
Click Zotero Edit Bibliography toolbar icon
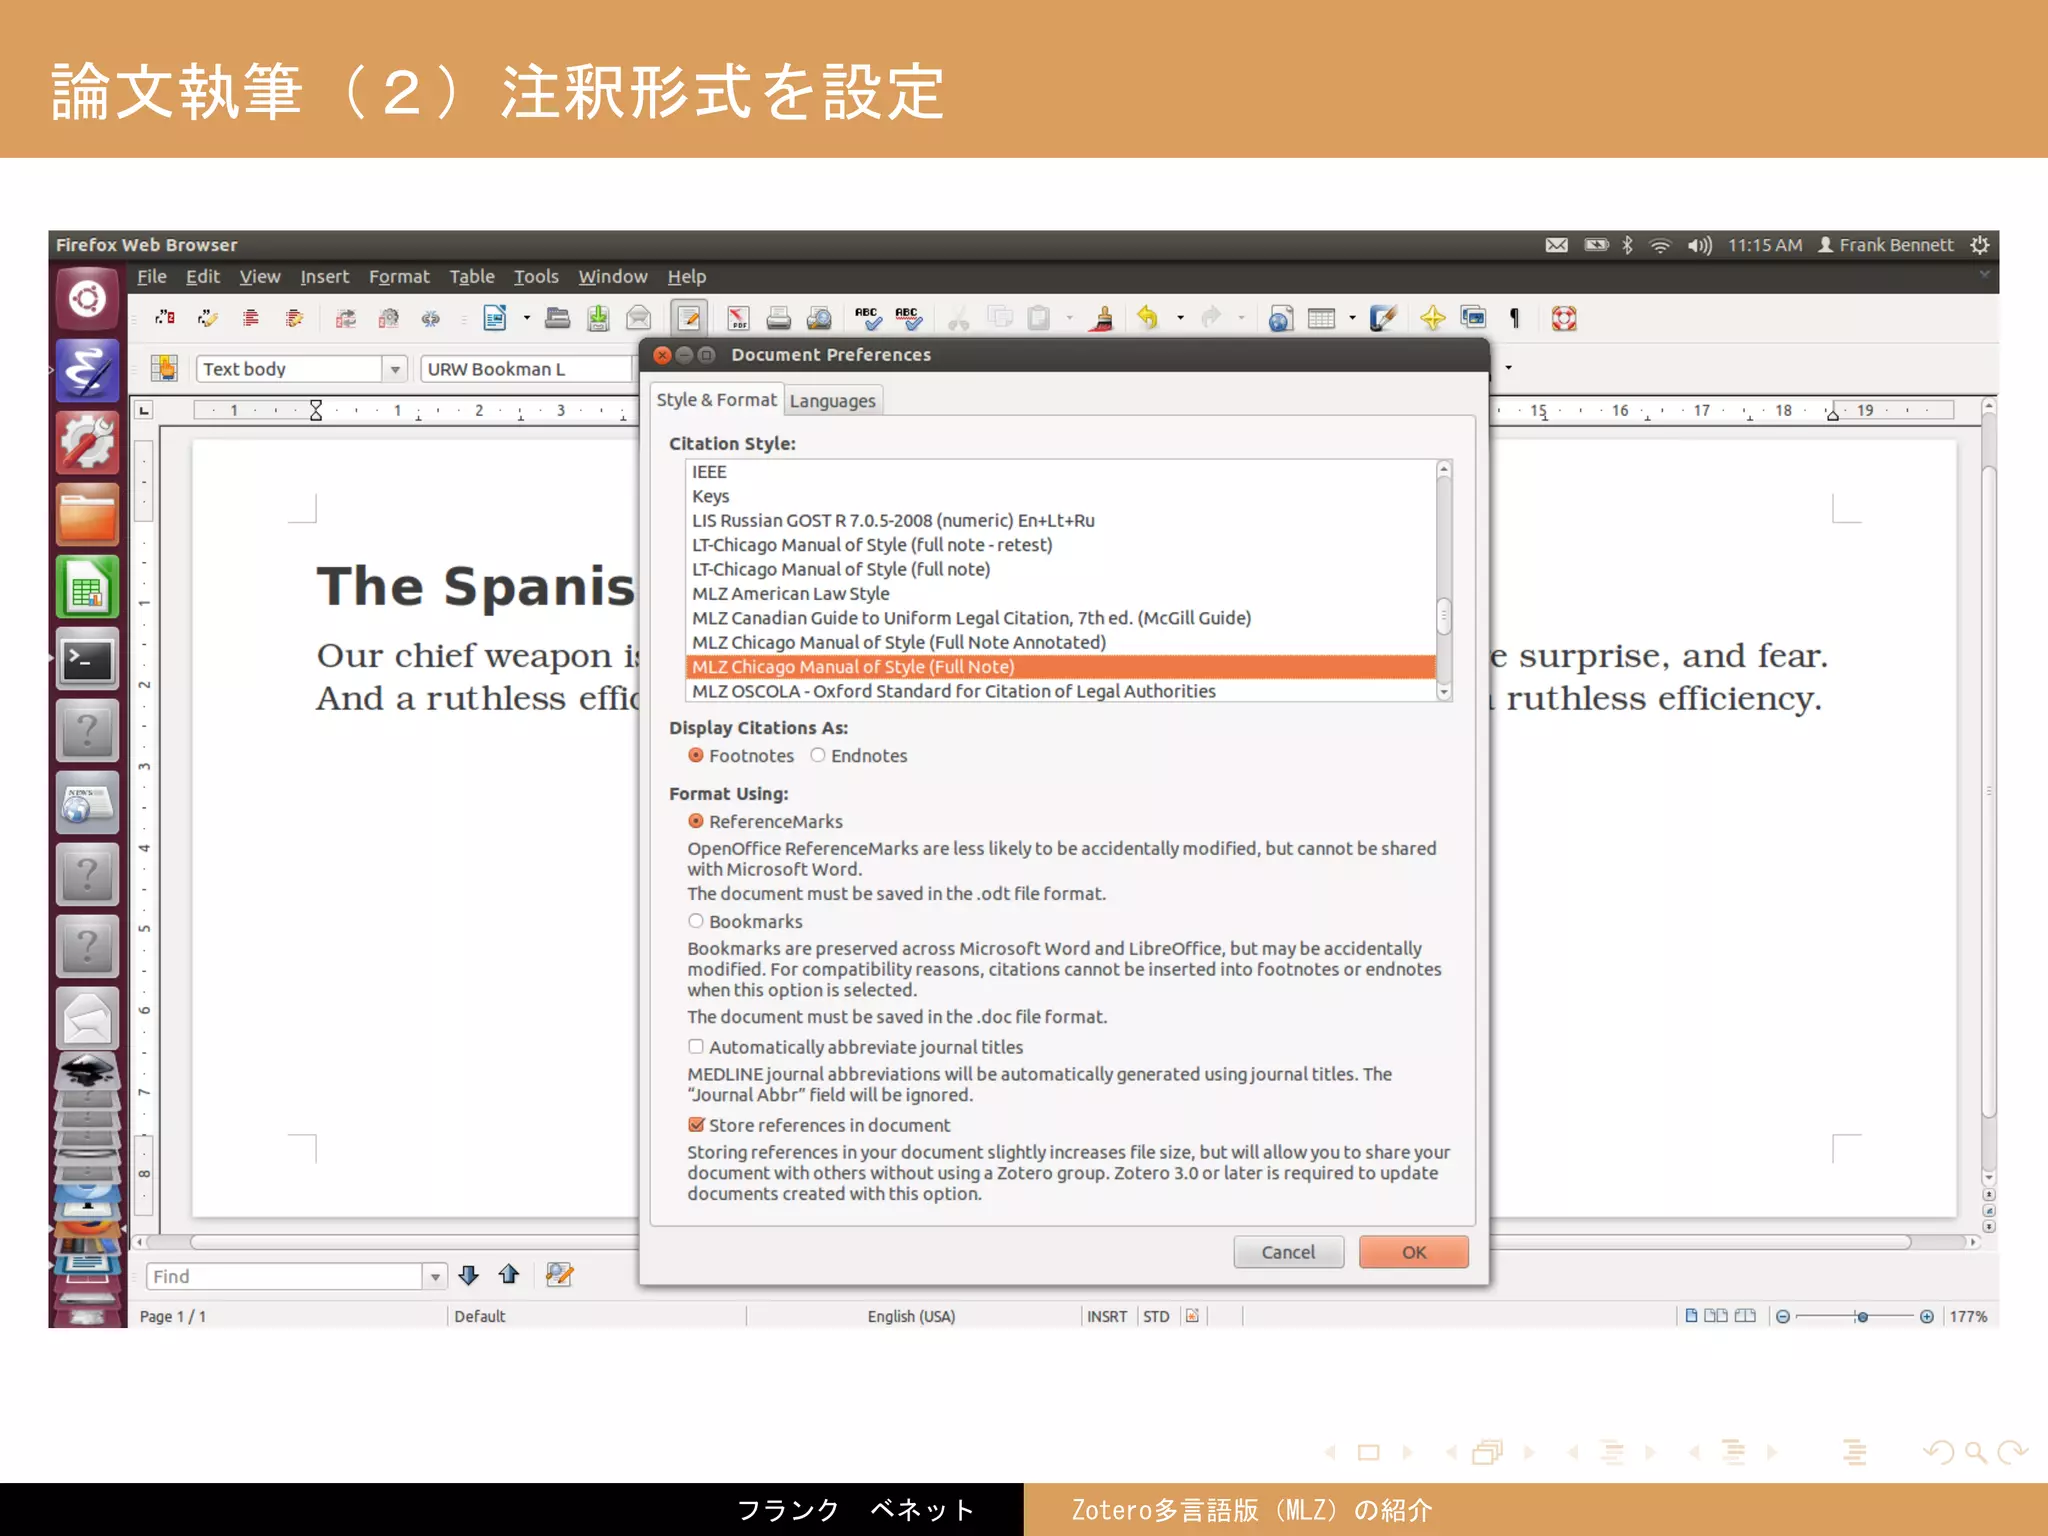[x=294, y=318]
